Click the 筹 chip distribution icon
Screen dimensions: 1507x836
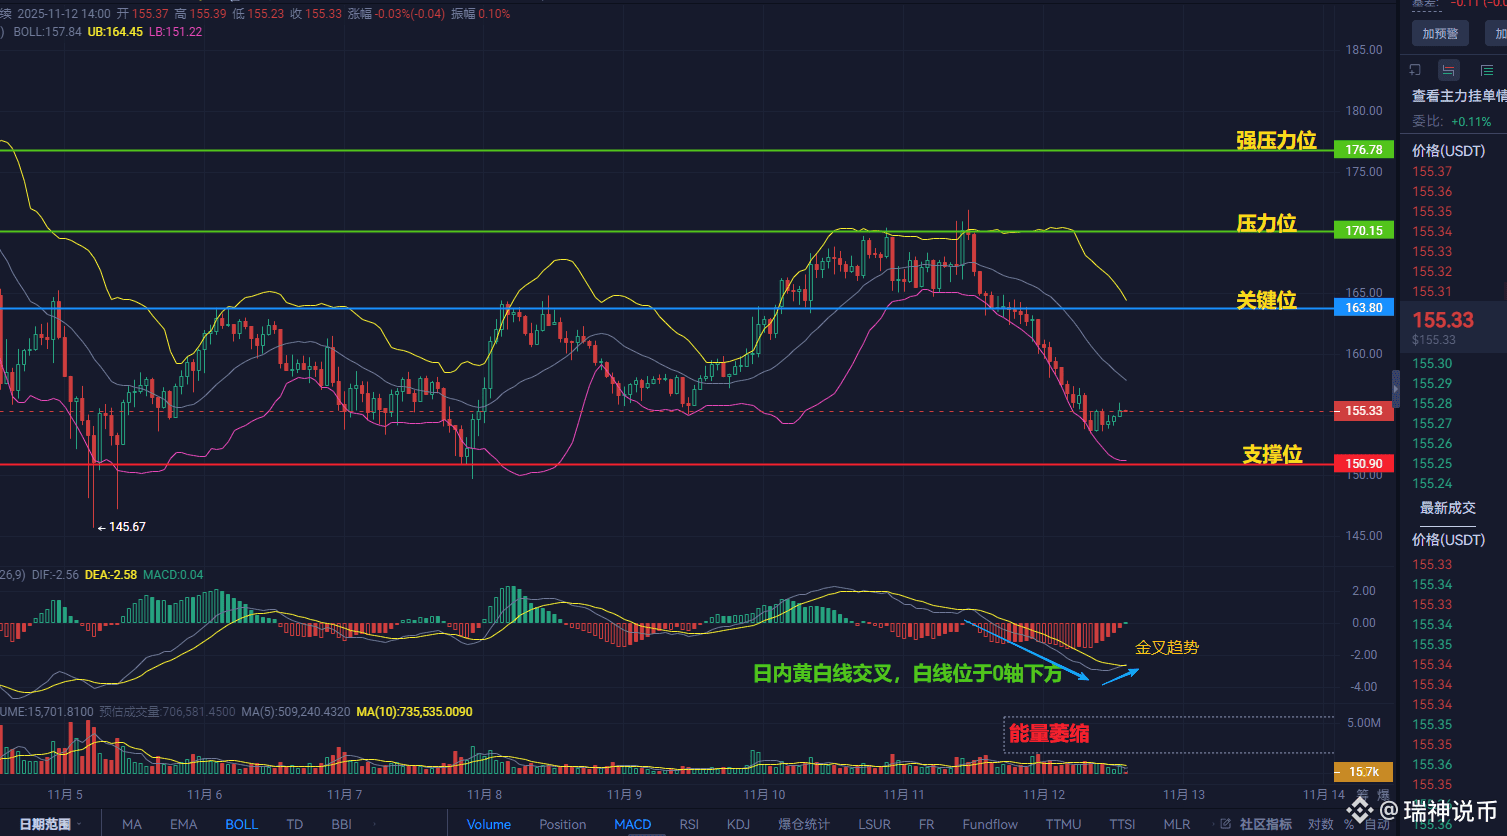tap(1362, 794)
